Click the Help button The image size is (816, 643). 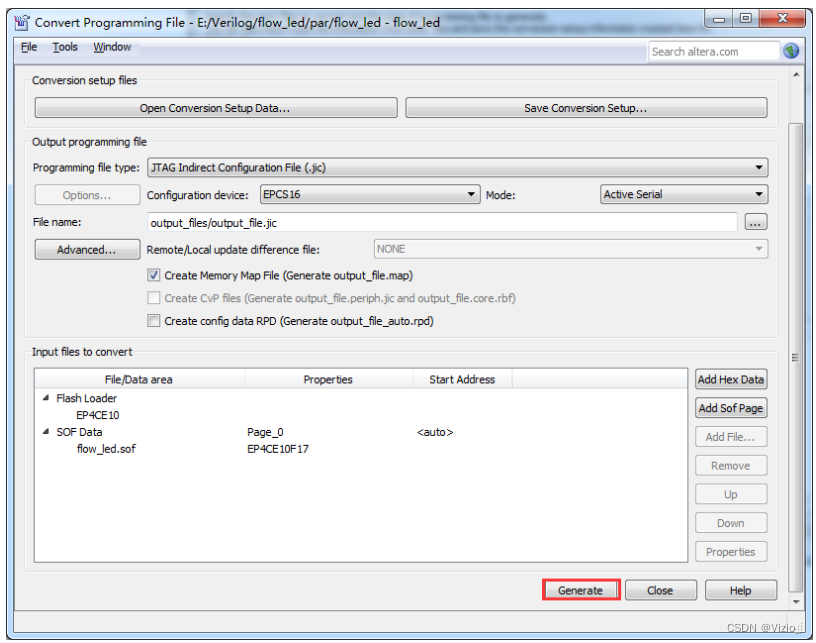click(741, 590)
